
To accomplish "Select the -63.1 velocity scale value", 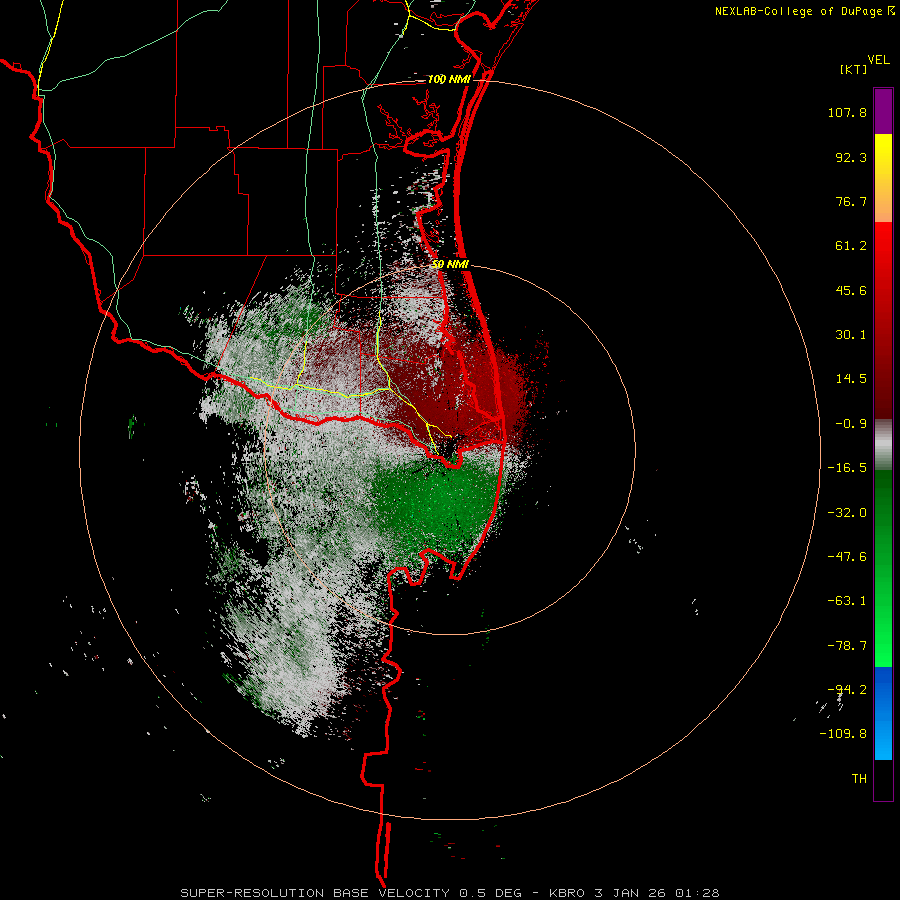I will [847, 601].
